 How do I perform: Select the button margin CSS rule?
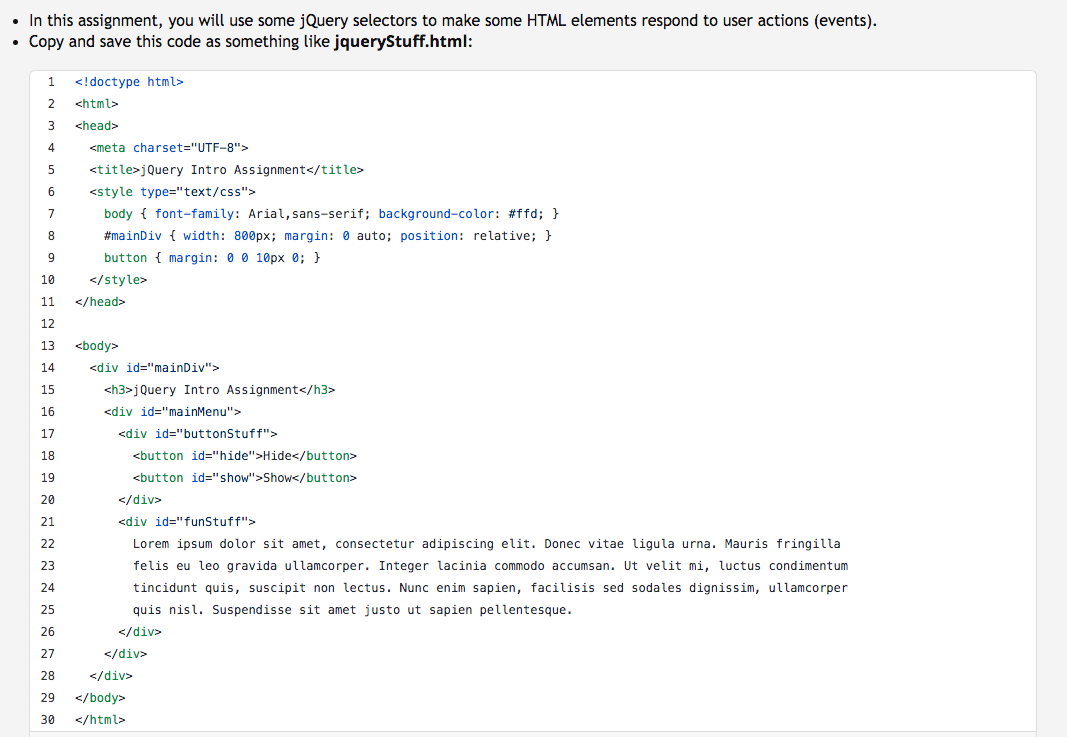pos(212,257)
